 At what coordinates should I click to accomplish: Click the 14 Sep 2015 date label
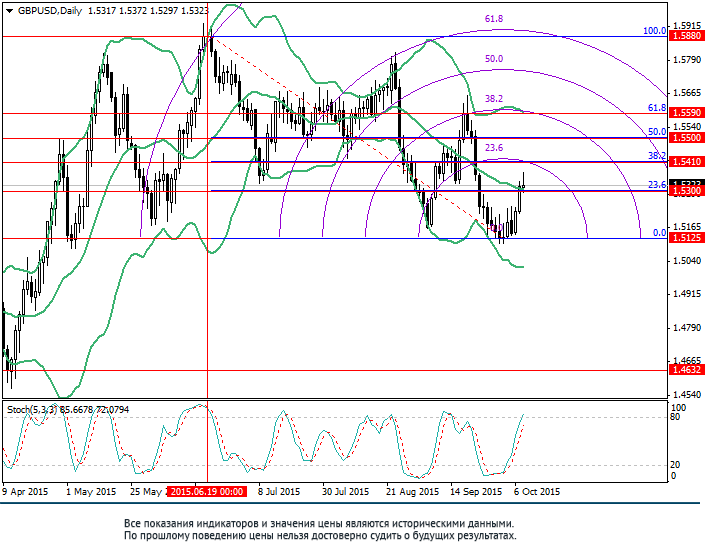tap(476, 492)
